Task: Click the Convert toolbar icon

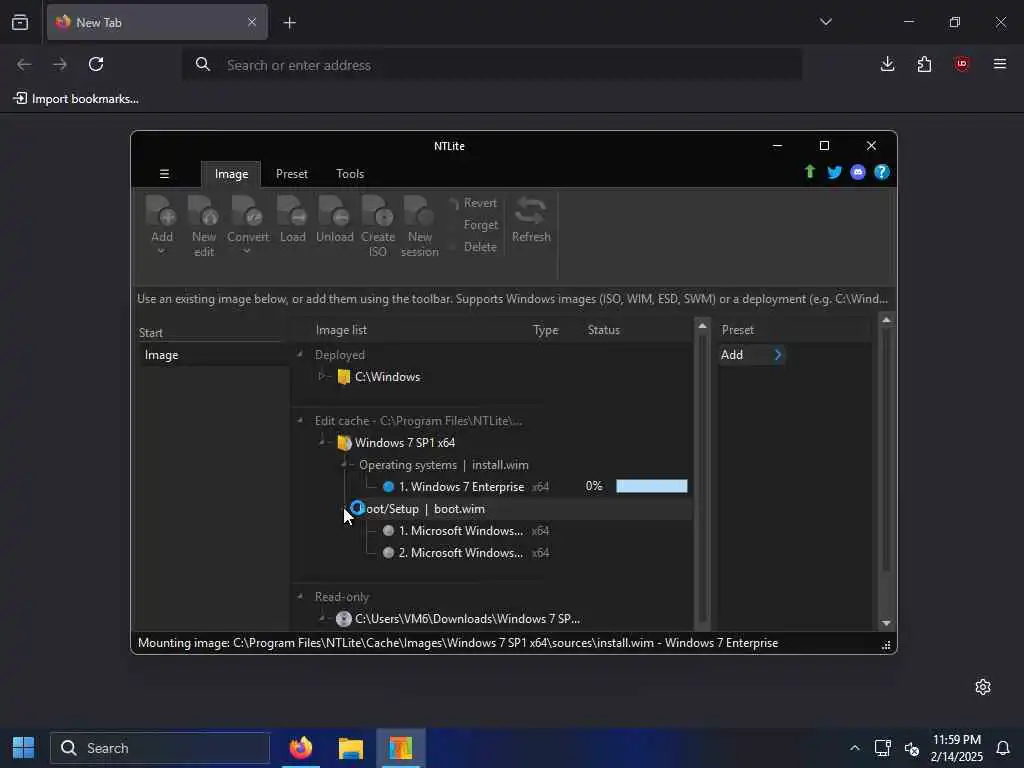Action: [248, 212]
